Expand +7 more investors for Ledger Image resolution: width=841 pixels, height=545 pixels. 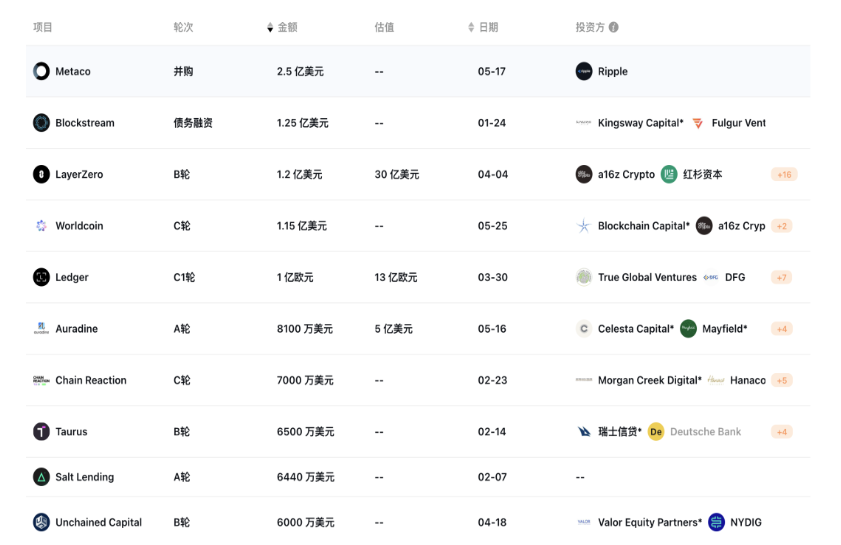point(781,277)
